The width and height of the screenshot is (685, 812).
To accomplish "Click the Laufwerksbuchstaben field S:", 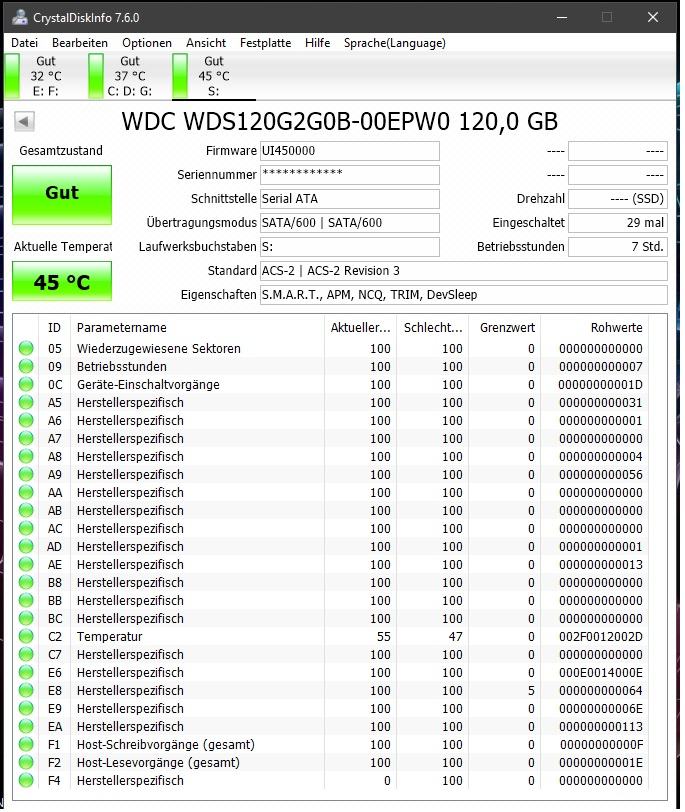I will (x=349, y=246).
